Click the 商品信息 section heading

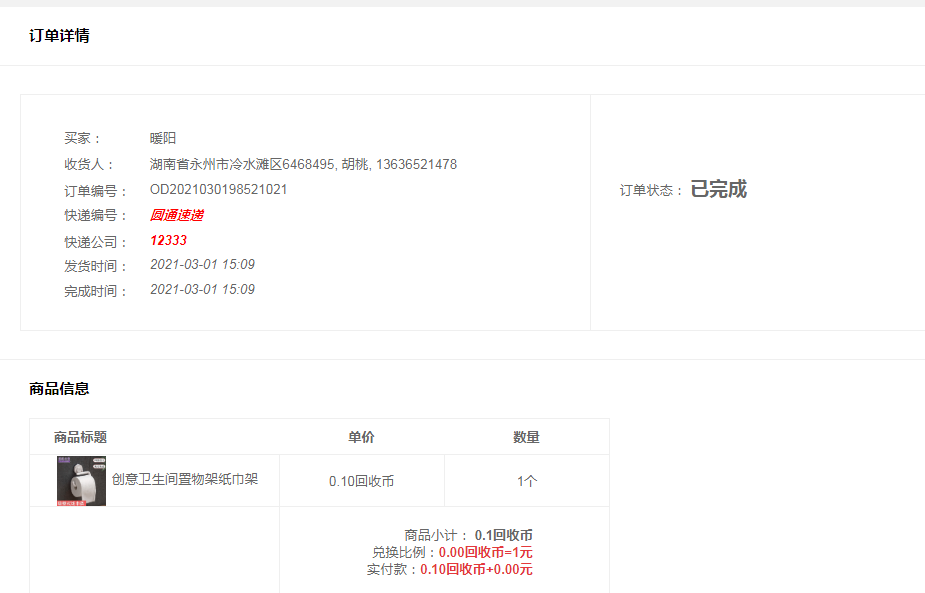click(x=59, y=389)
